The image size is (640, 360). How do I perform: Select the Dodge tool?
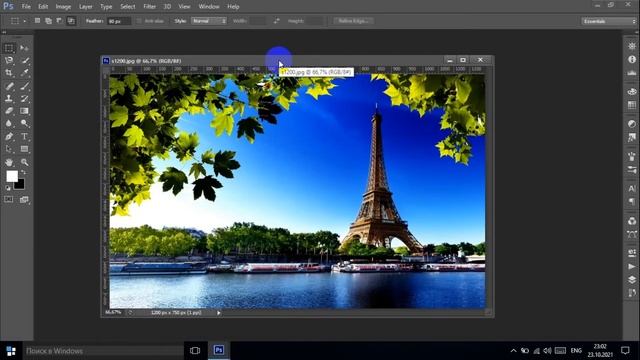(24, 123)
